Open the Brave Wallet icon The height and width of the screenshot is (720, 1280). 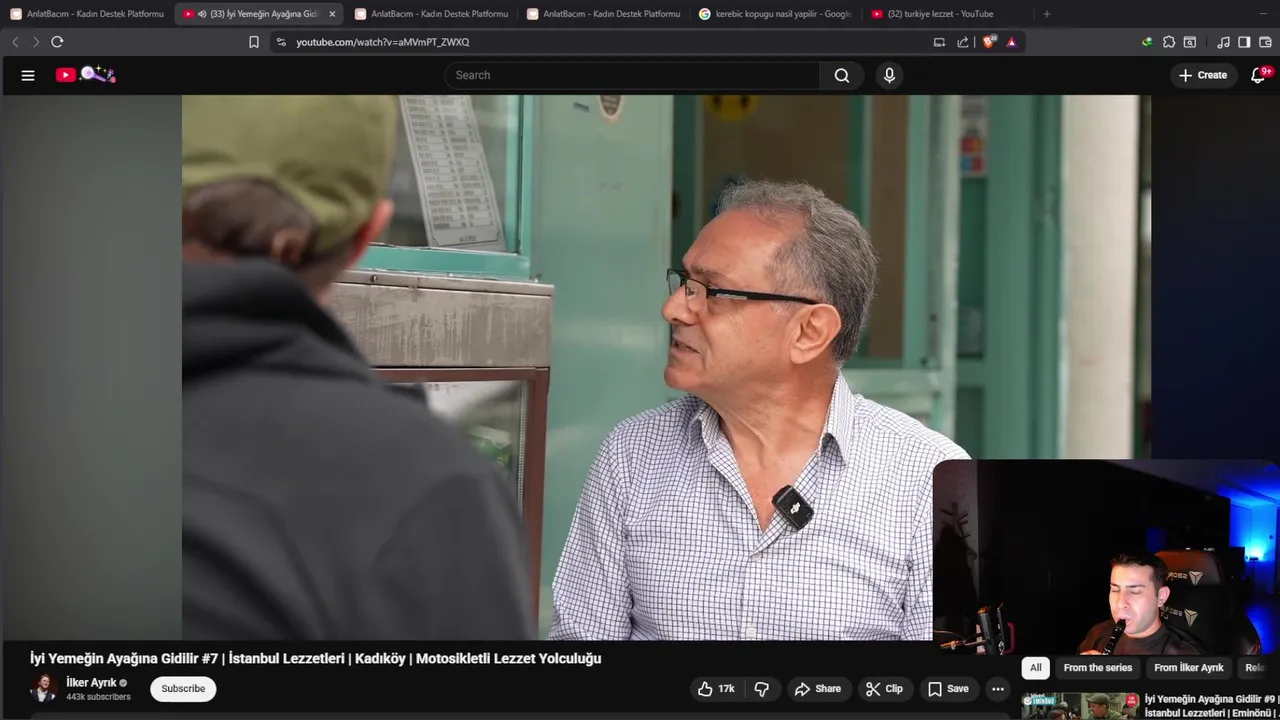(x=1265, y=42)
